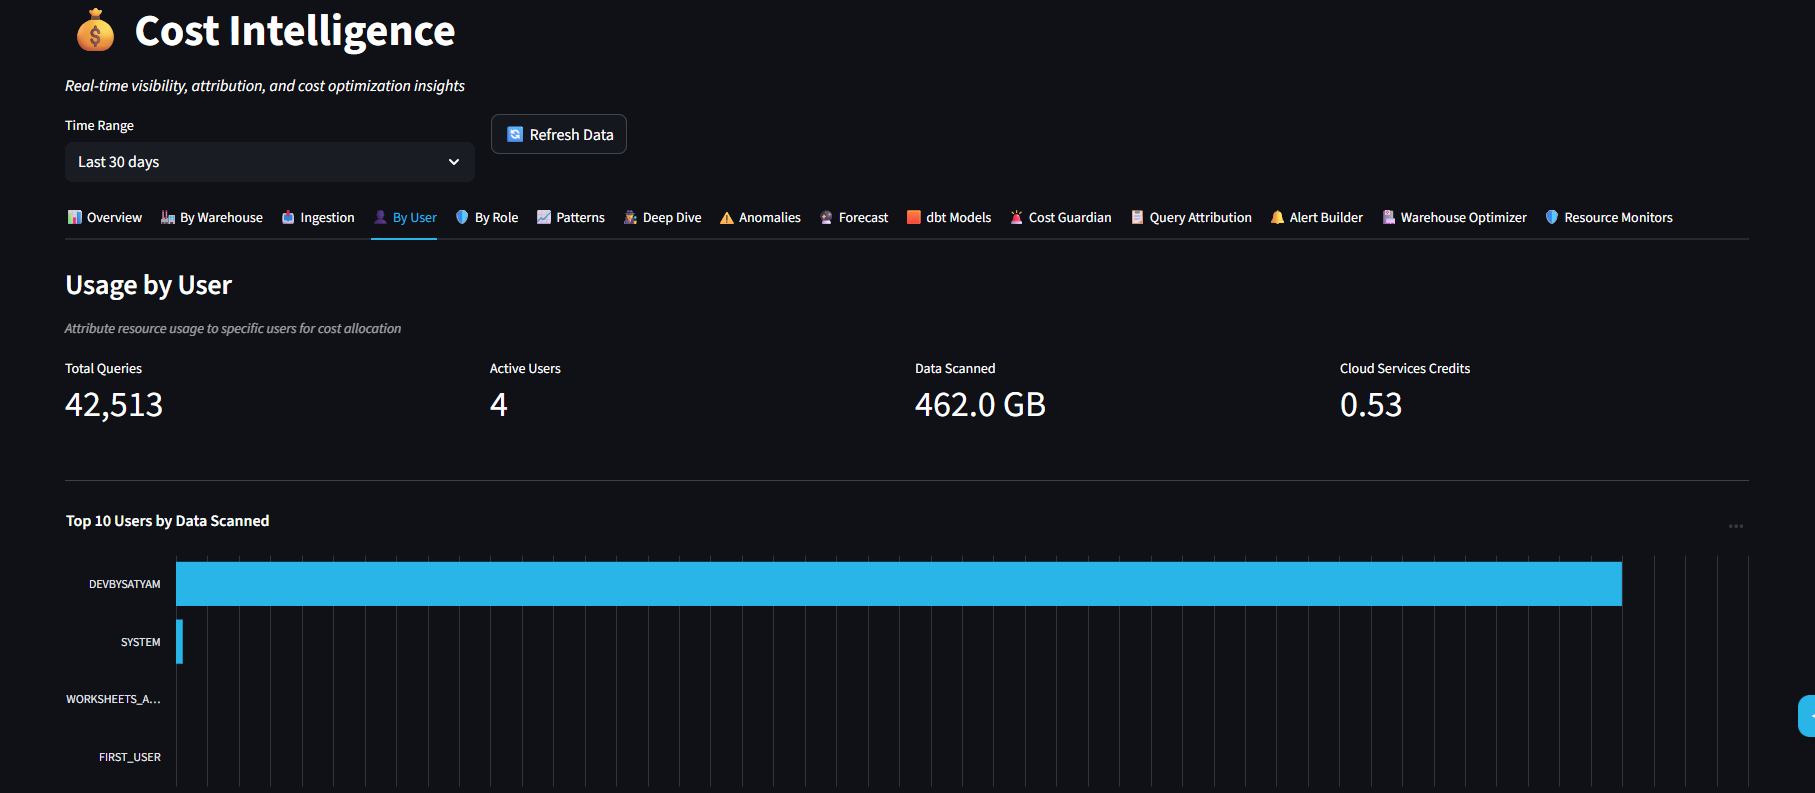1815x793 pixels.
Task: Open the Time Range dropdown
Action: pos(269,162)
